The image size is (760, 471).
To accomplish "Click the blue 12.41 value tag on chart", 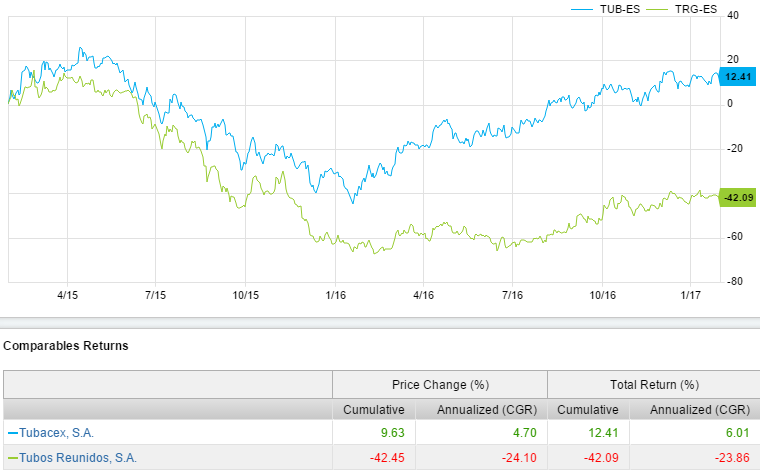I will tap(738, 76).
